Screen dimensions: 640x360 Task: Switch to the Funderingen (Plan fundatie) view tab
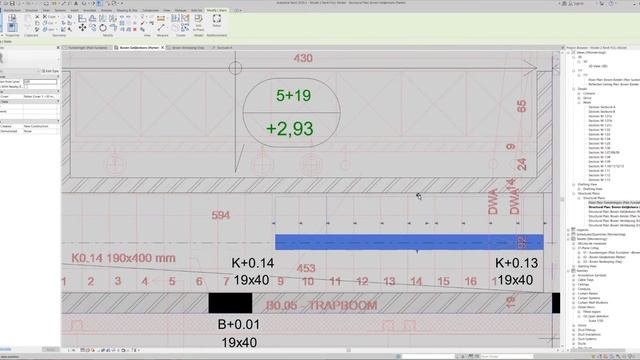click(87, 48)
